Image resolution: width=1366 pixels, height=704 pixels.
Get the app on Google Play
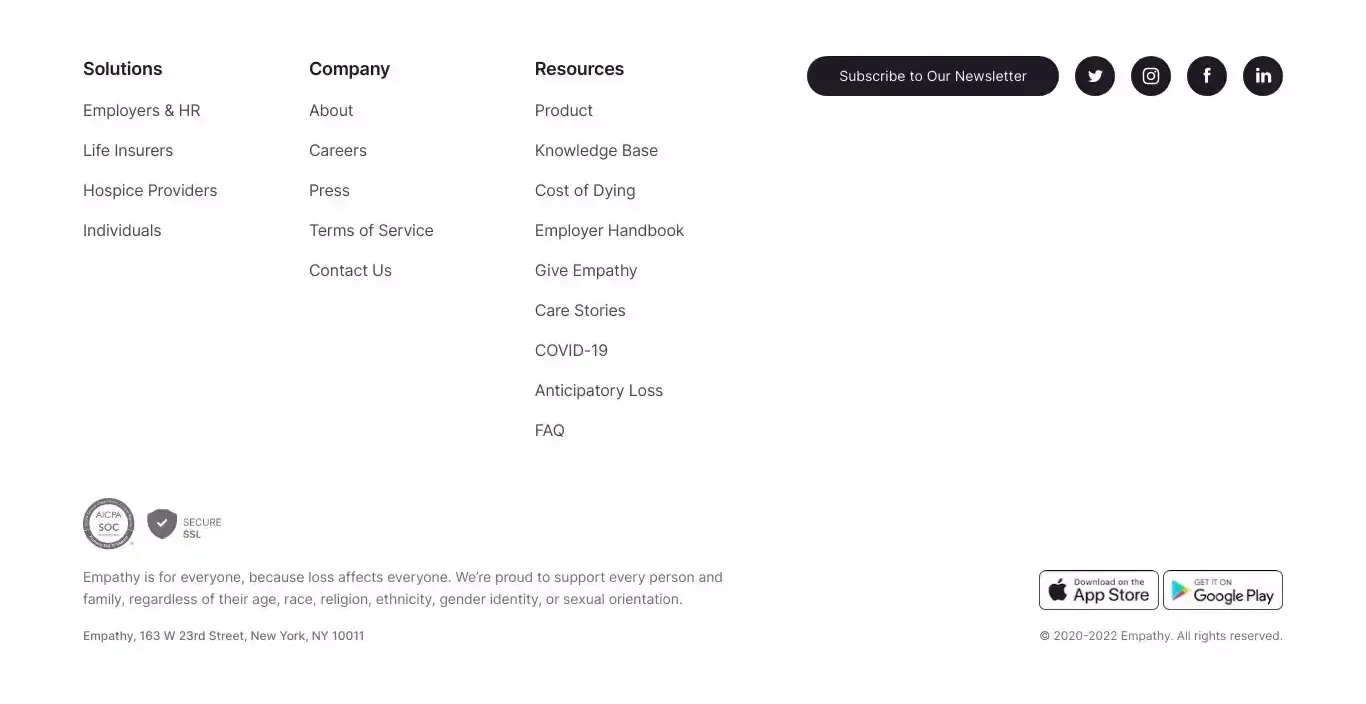click(1223, 590)
